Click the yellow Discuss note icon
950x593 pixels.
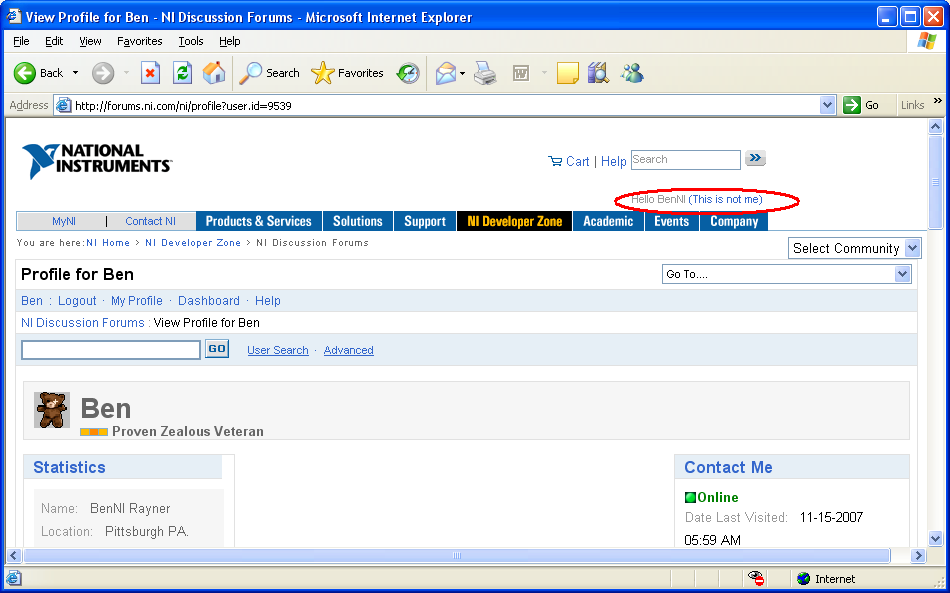(x=567, y=73)
